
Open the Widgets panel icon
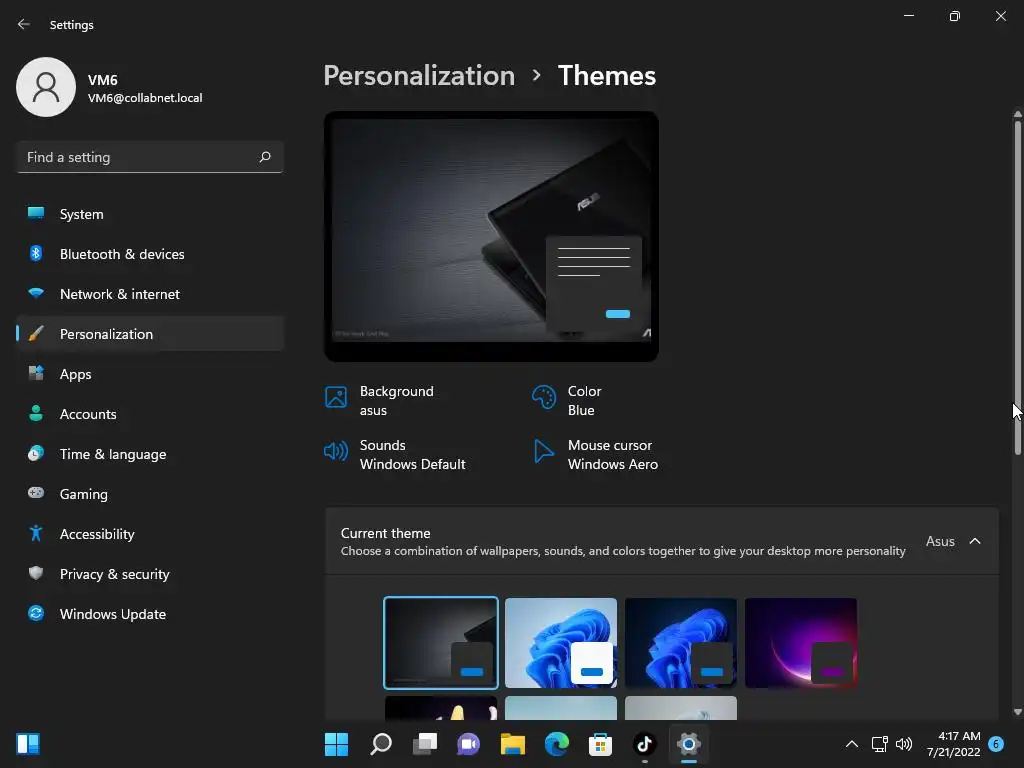28,744
